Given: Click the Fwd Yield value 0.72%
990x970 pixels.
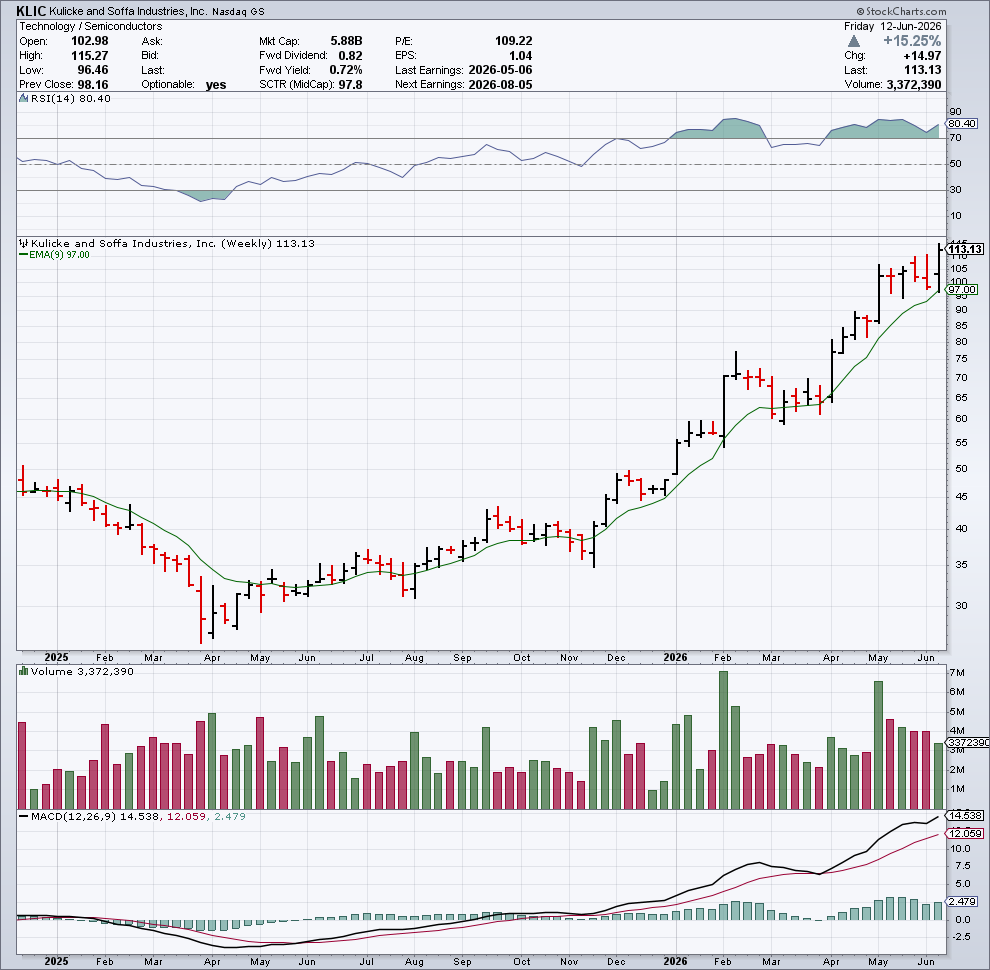Looking at the screenshot, I should [346, 70].
